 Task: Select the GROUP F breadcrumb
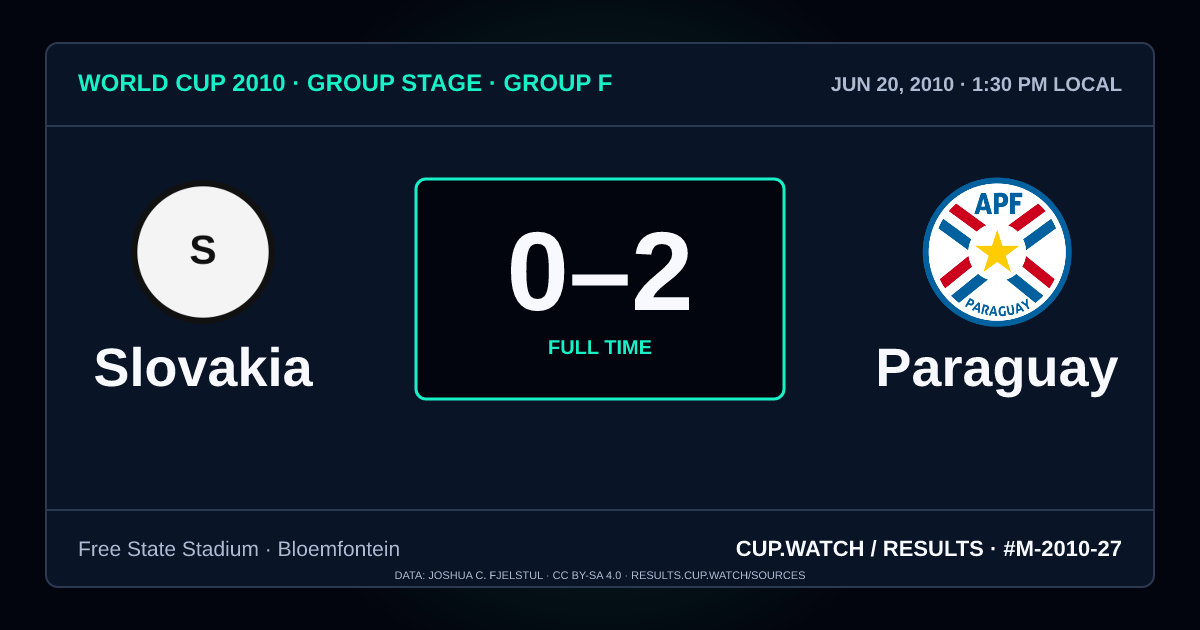[558, 83]
